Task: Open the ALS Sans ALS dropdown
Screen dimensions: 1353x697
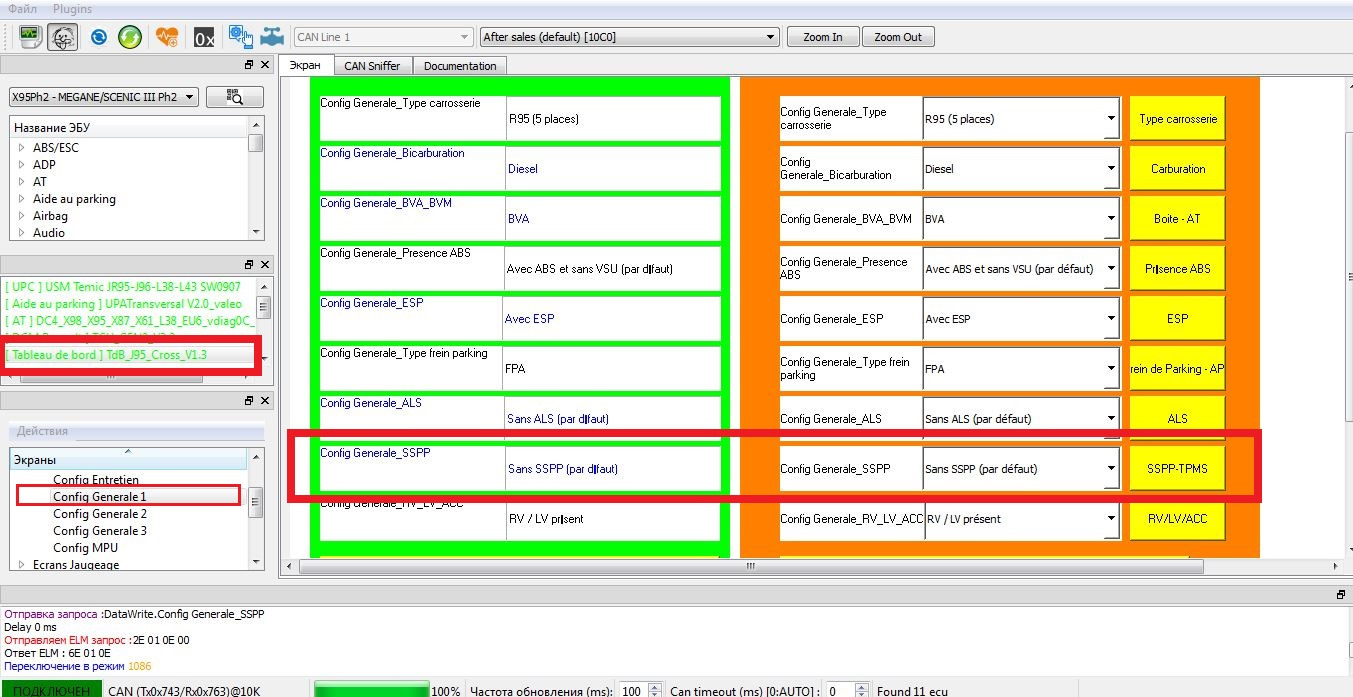Action: point(1020,419)
